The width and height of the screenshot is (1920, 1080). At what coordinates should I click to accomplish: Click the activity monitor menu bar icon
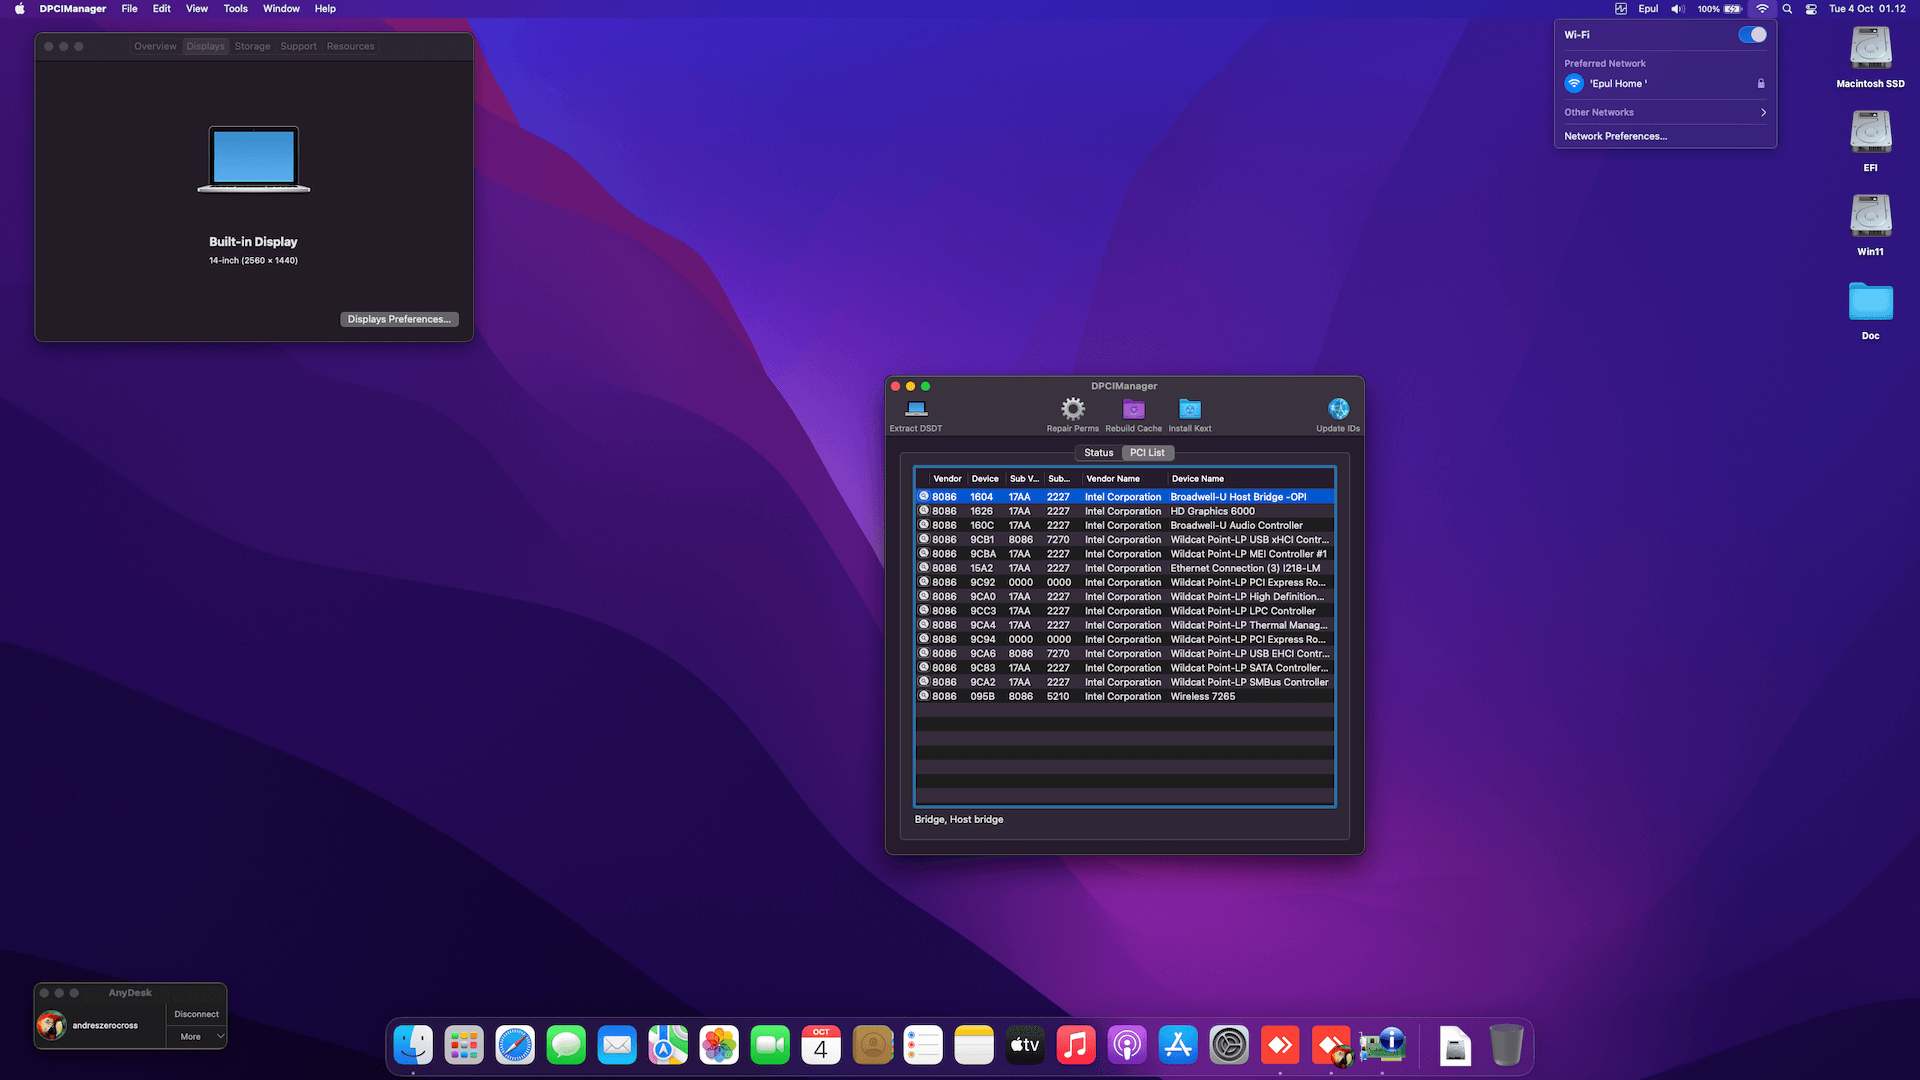coord(1620,9)
